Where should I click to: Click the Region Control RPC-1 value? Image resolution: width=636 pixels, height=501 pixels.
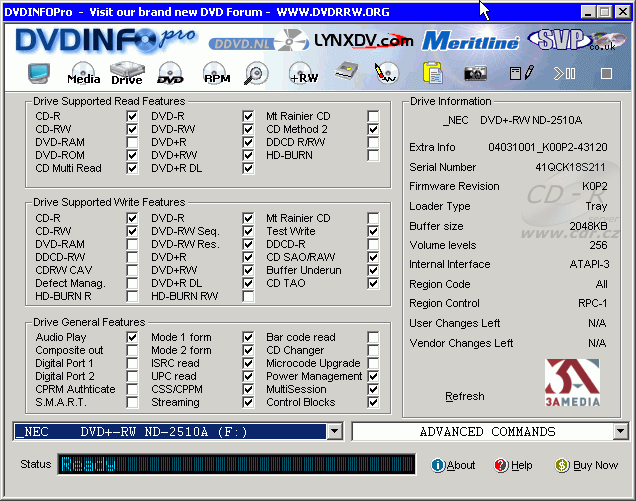point(593,303)
